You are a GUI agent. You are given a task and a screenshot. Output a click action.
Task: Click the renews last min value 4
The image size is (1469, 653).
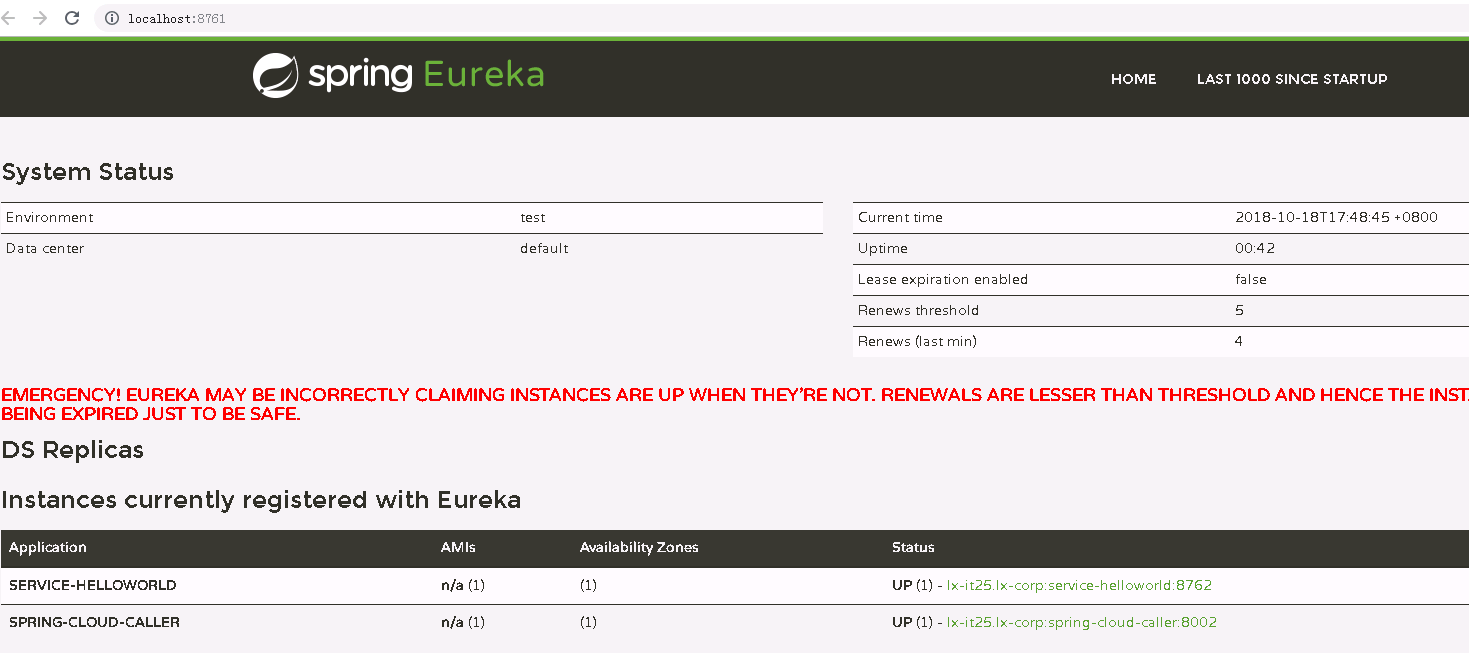point(1240,341)
